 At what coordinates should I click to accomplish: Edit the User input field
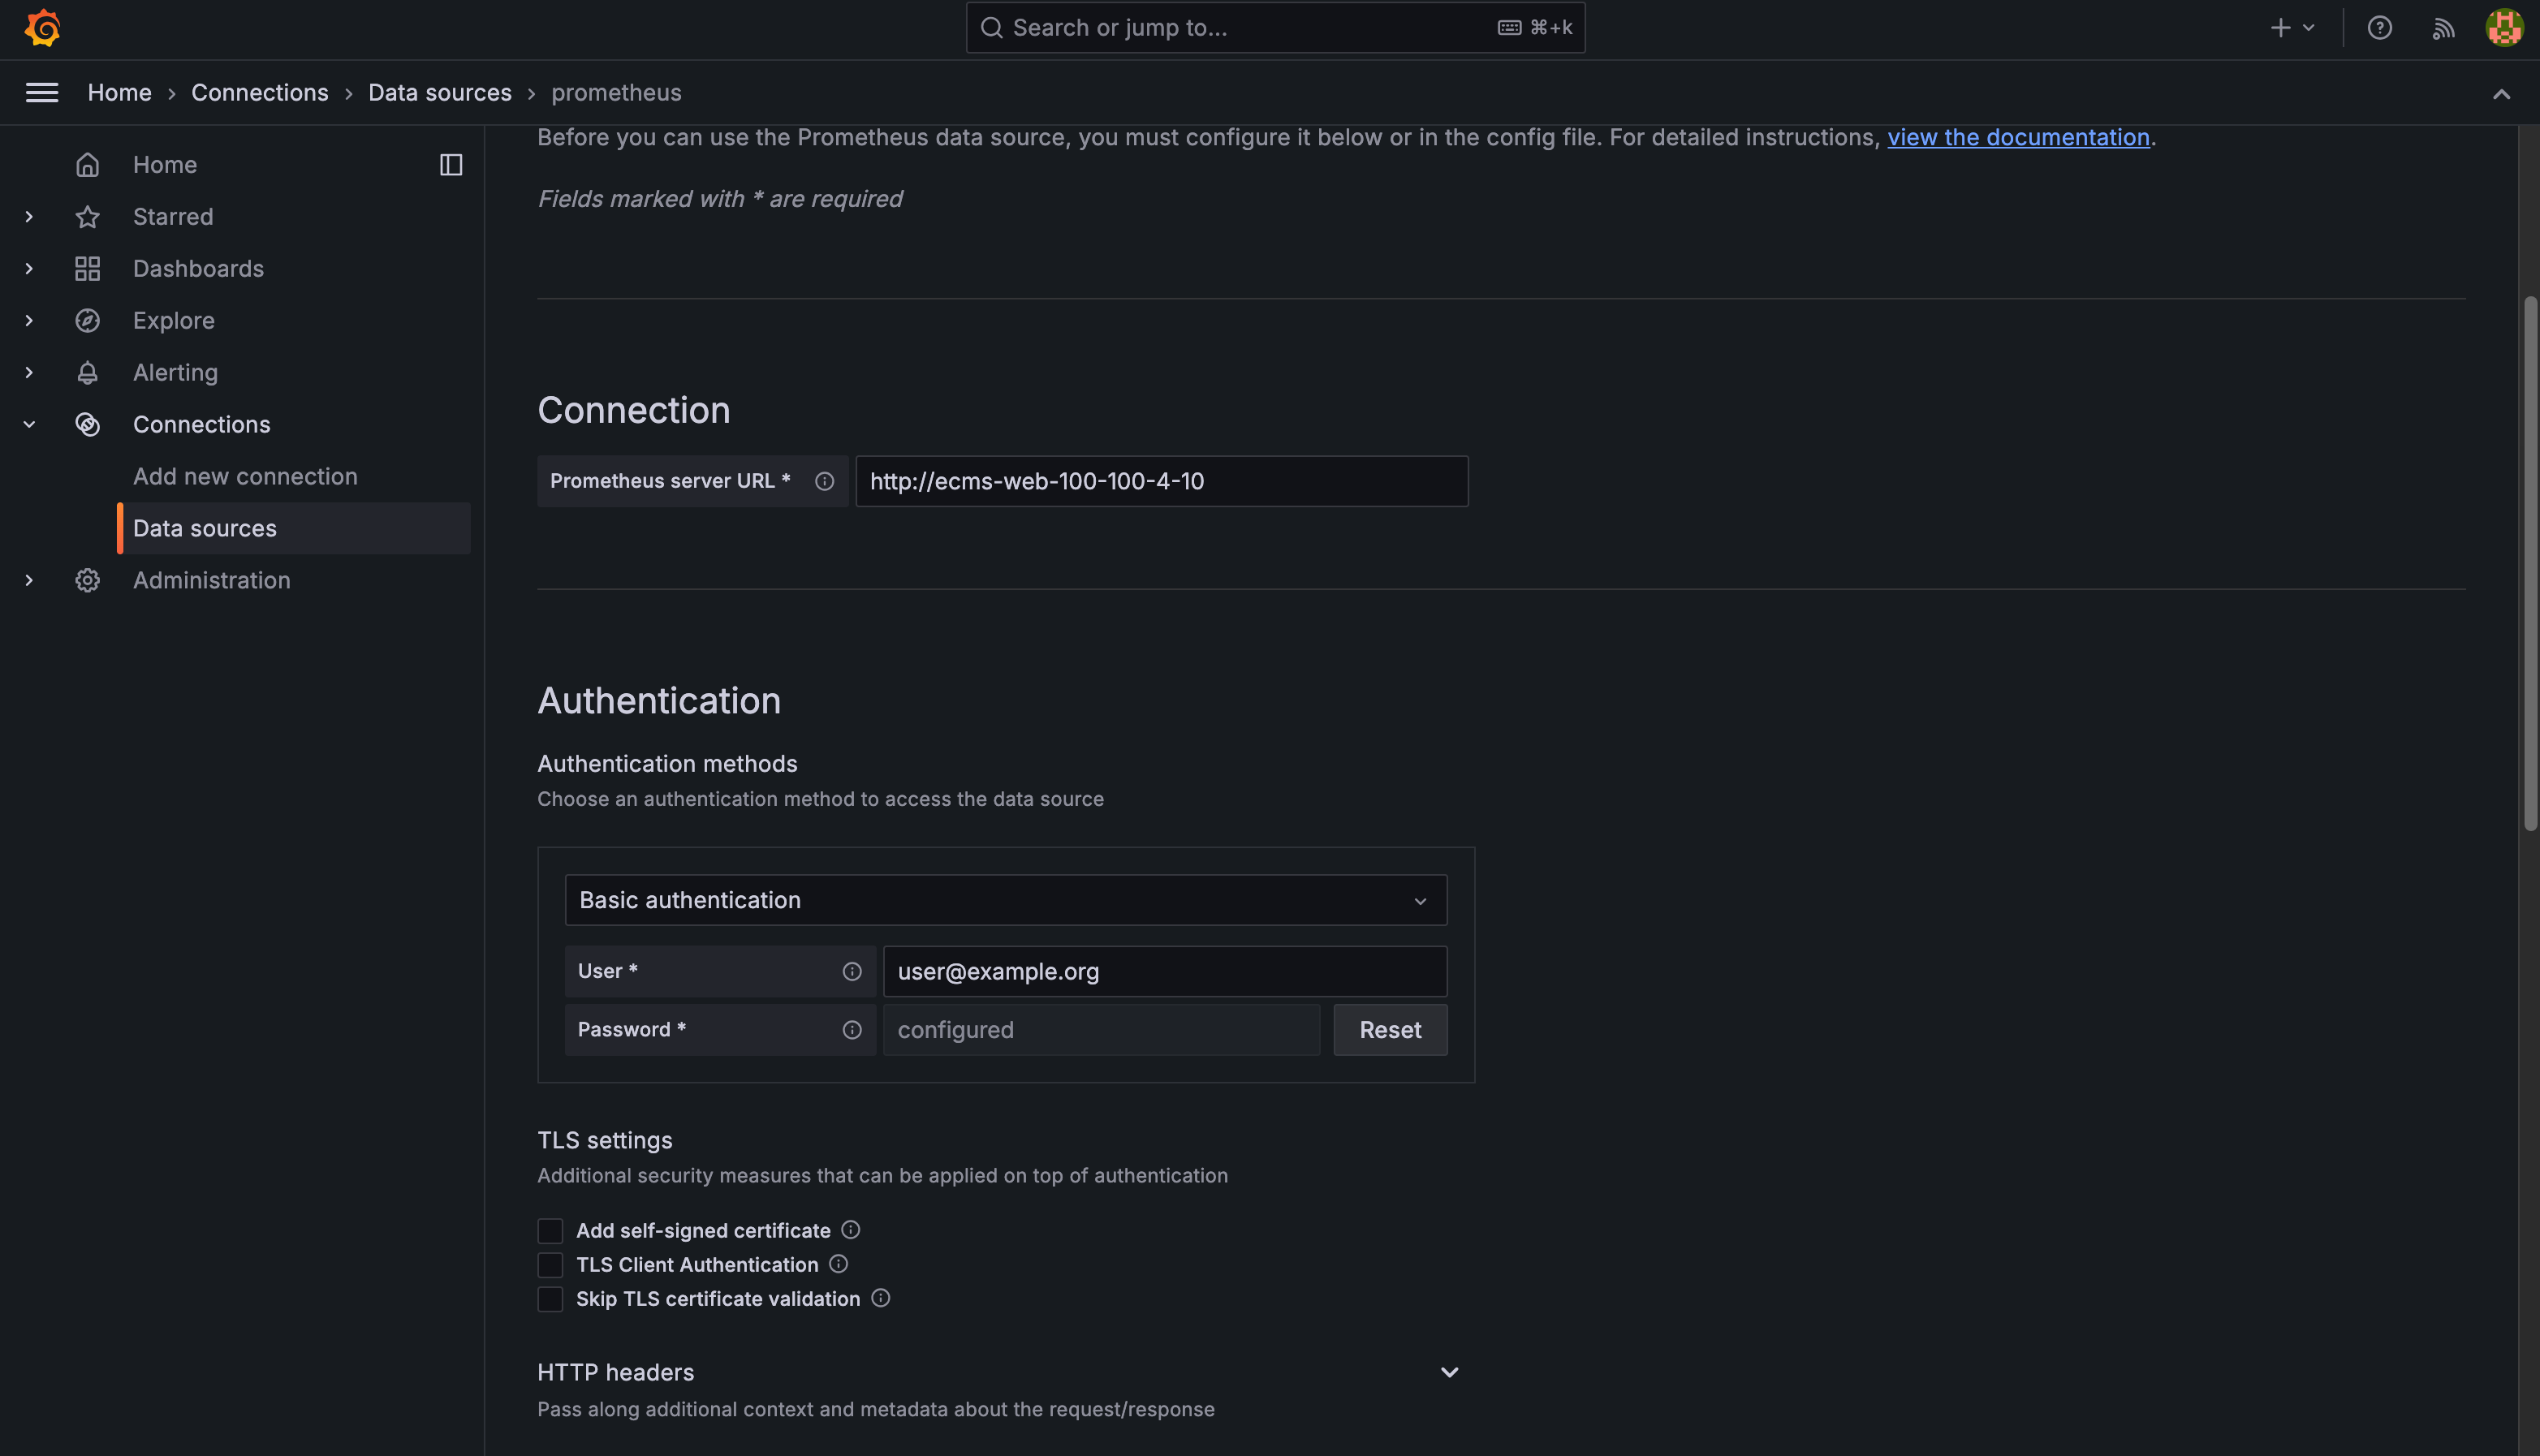point(1165,972)
